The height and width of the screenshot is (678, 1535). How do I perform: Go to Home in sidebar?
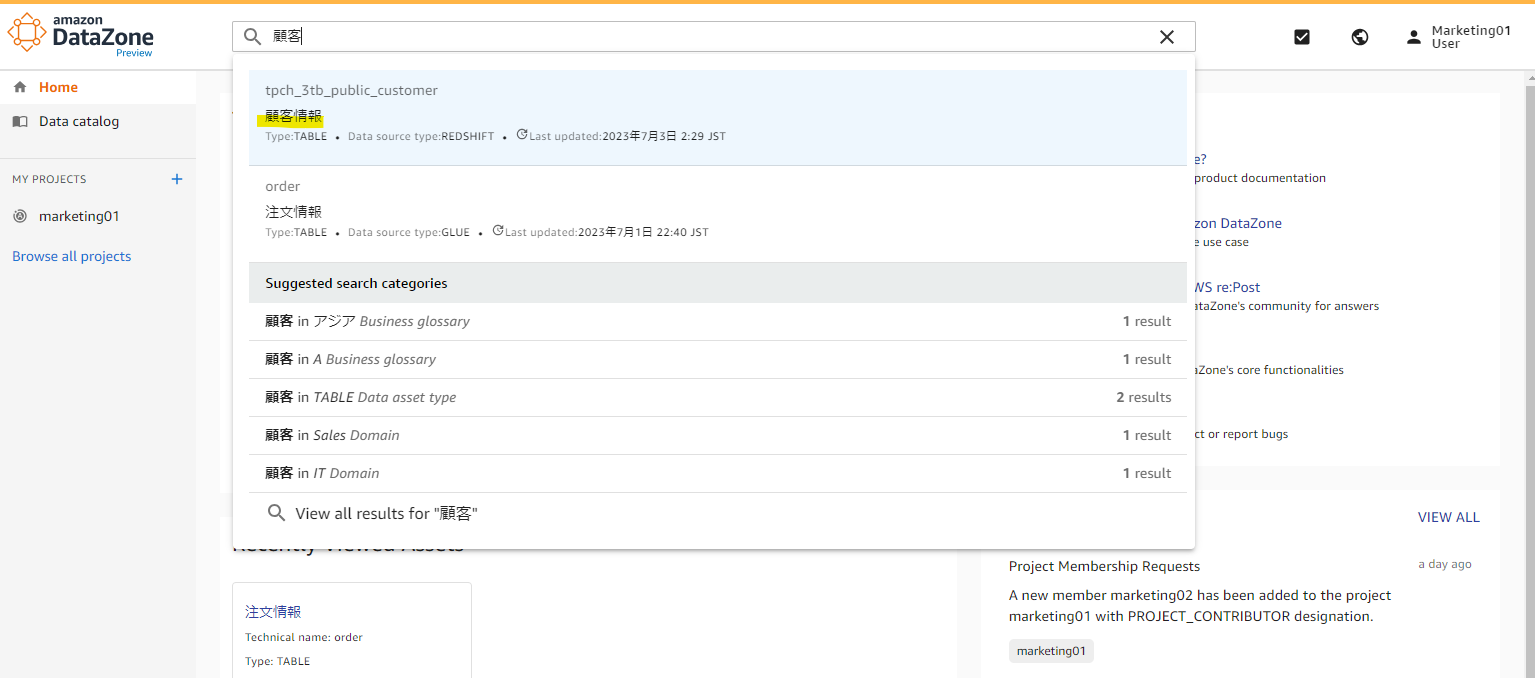(98, 87)
